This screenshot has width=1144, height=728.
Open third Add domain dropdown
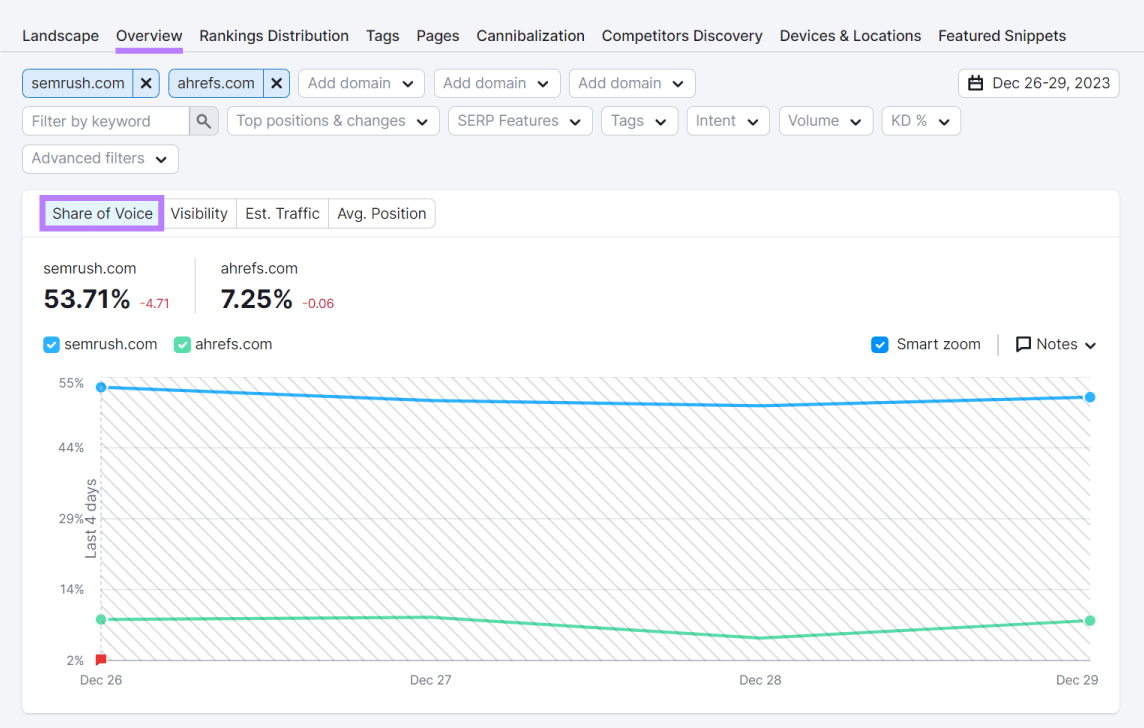[631, 83]
